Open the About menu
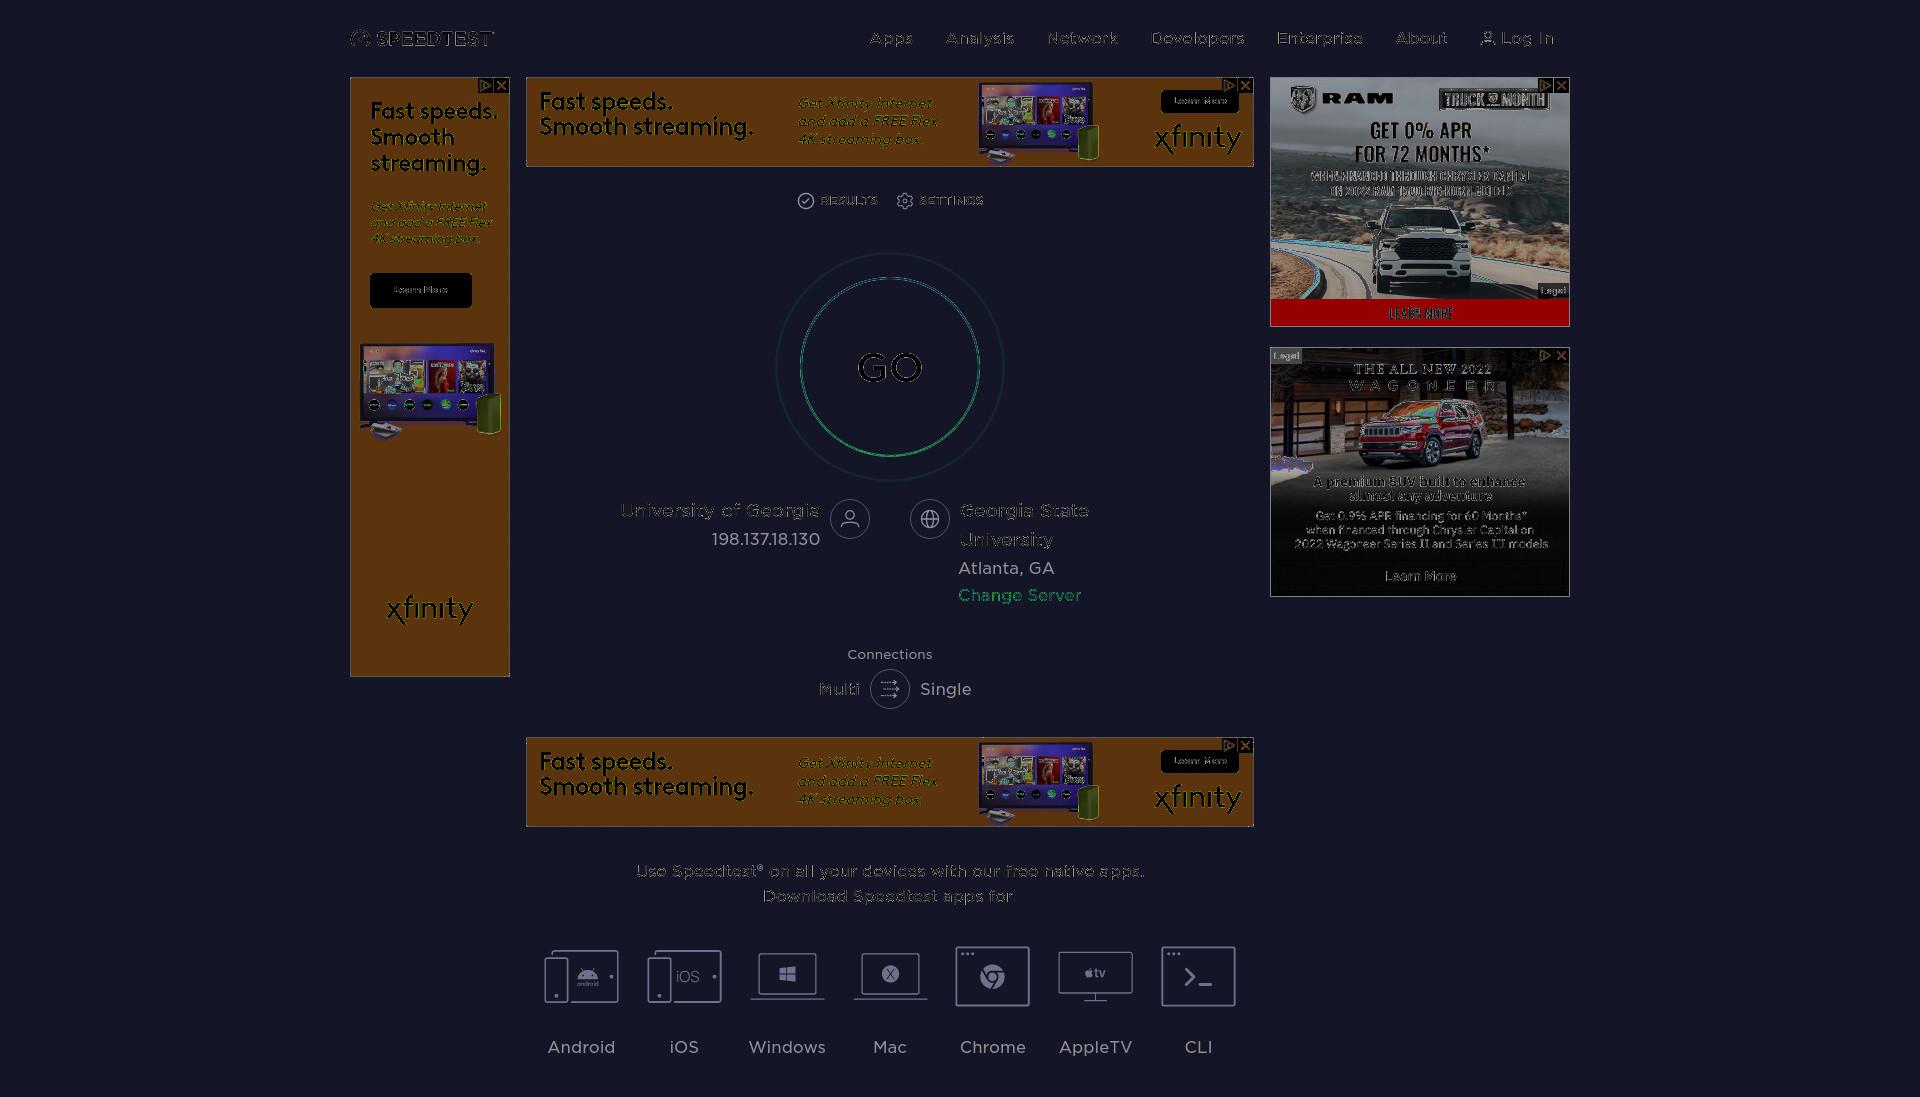 tap(1422, 38)
